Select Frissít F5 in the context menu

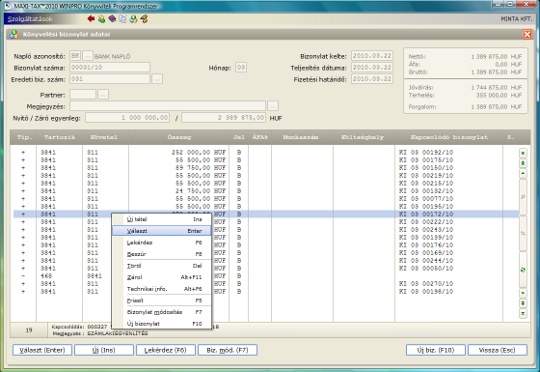(162, 300)
